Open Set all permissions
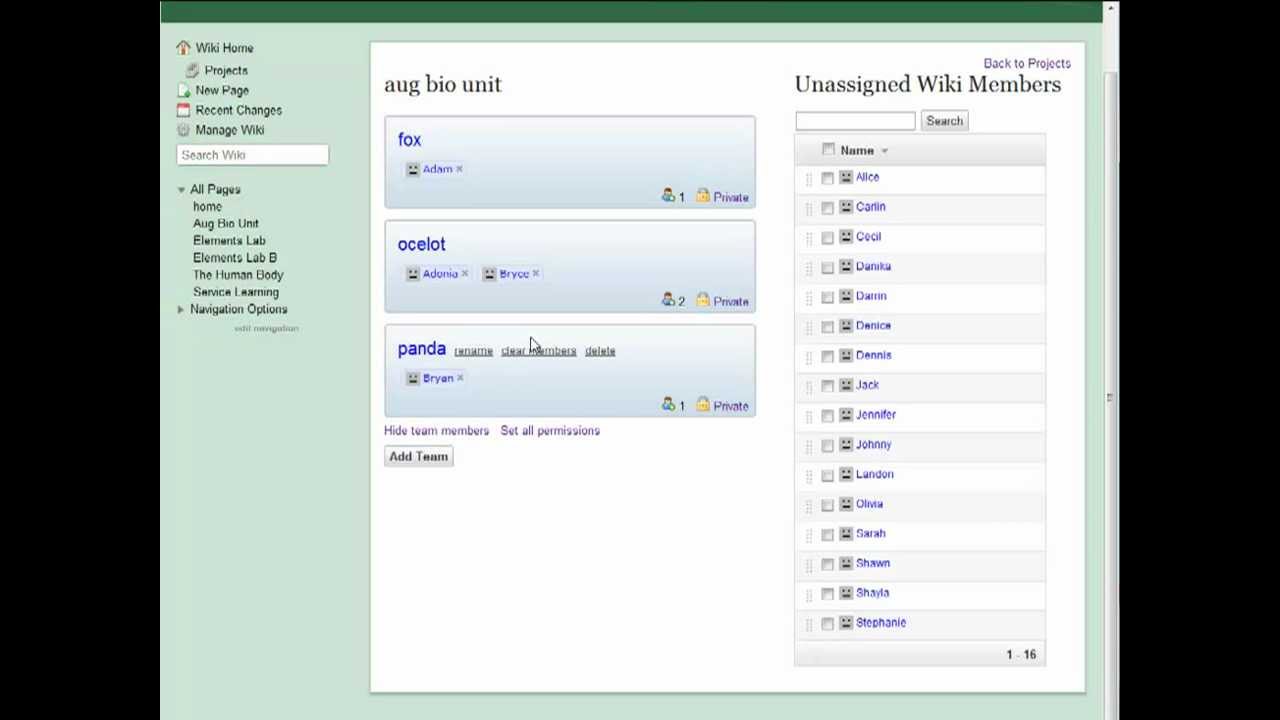Image resolution: width=1280 pixels, height=720 pixels. (550, 431)
